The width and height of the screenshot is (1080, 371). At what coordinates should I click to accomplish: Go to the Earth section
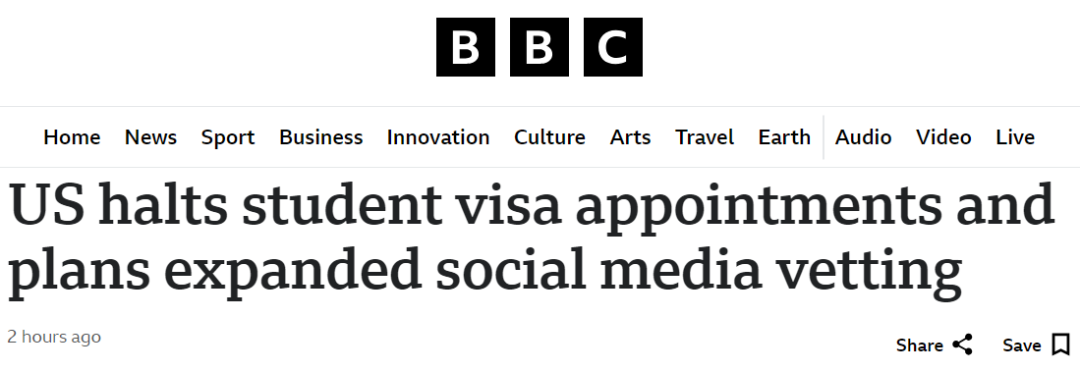click(785, 137)
